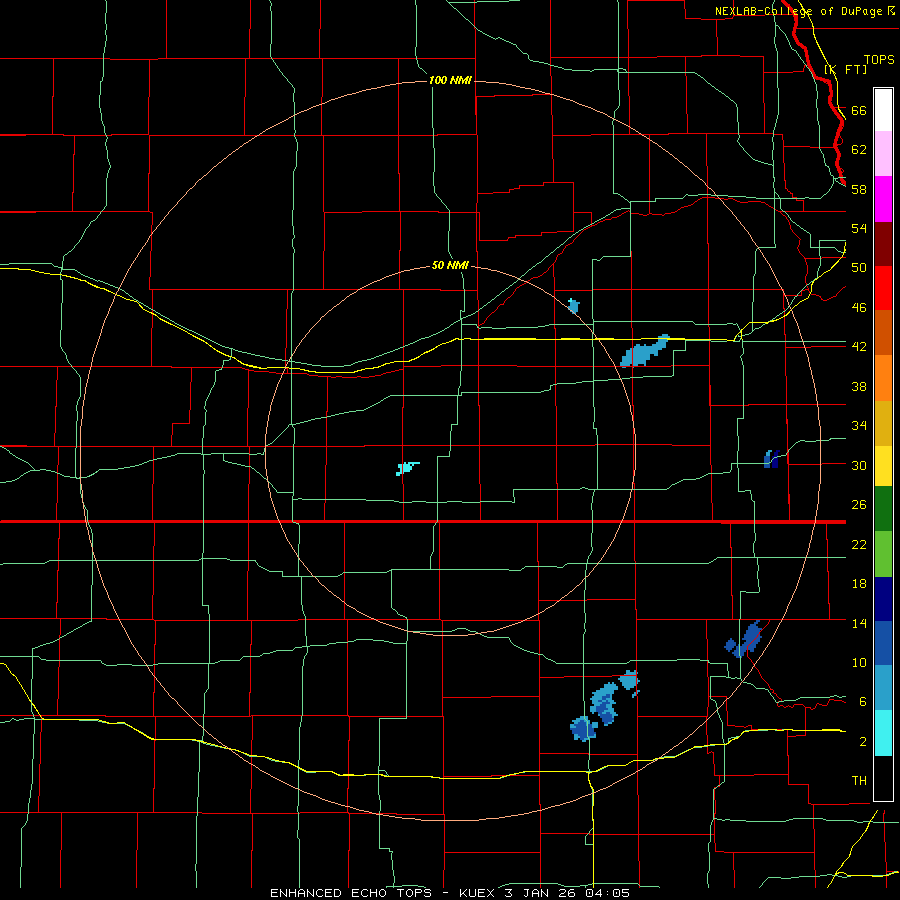Screen dimensions: 900x900
Task: Click the light green legend segment
Action: pos(883,554)
